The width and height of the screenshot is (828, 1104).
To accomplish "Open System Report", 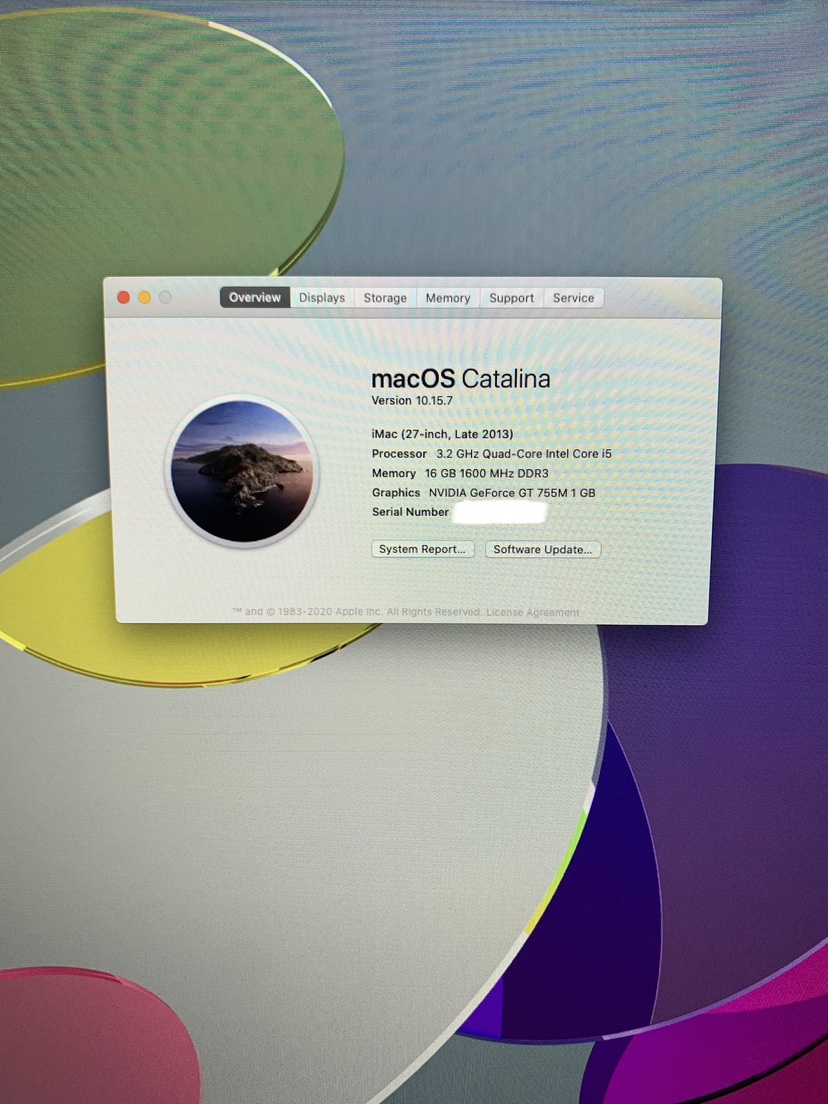I will (422, 549).
